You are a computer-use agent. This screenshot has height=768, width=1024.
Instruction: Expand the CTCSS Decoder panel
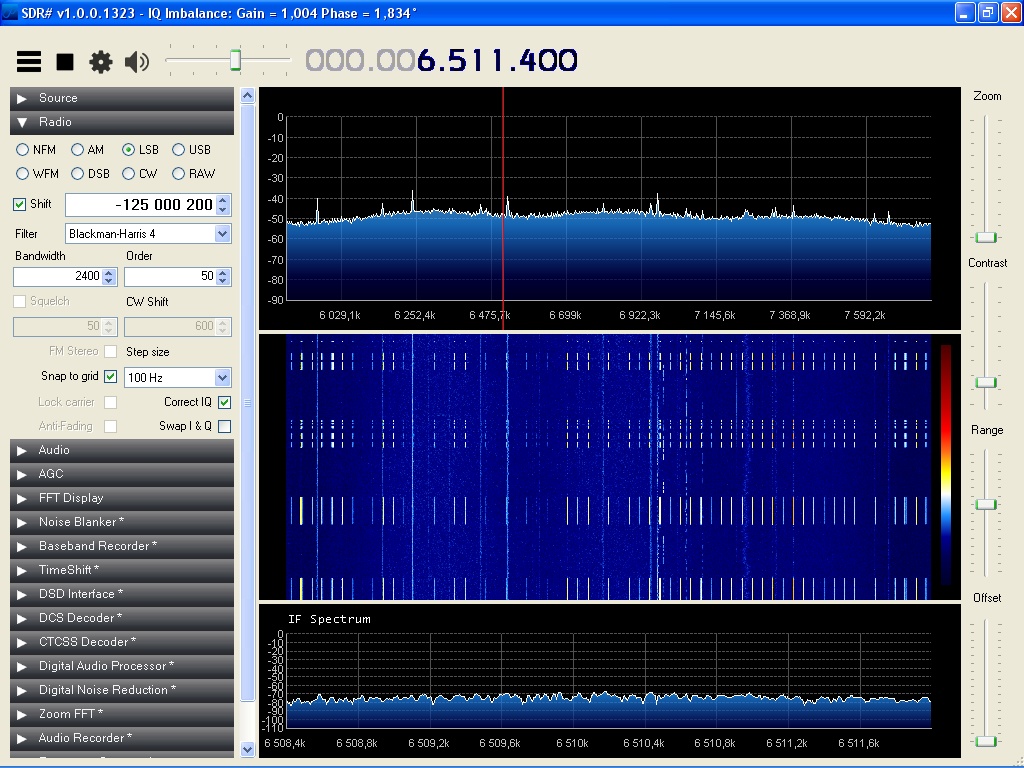(x=121, y=642)
